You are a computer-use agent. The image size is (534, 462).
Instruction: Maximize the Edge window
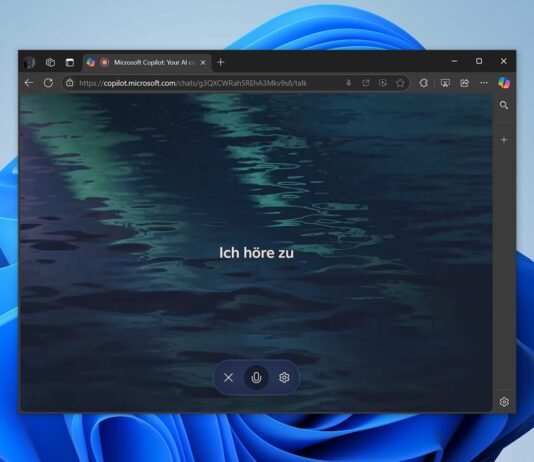tap(479, 61)
